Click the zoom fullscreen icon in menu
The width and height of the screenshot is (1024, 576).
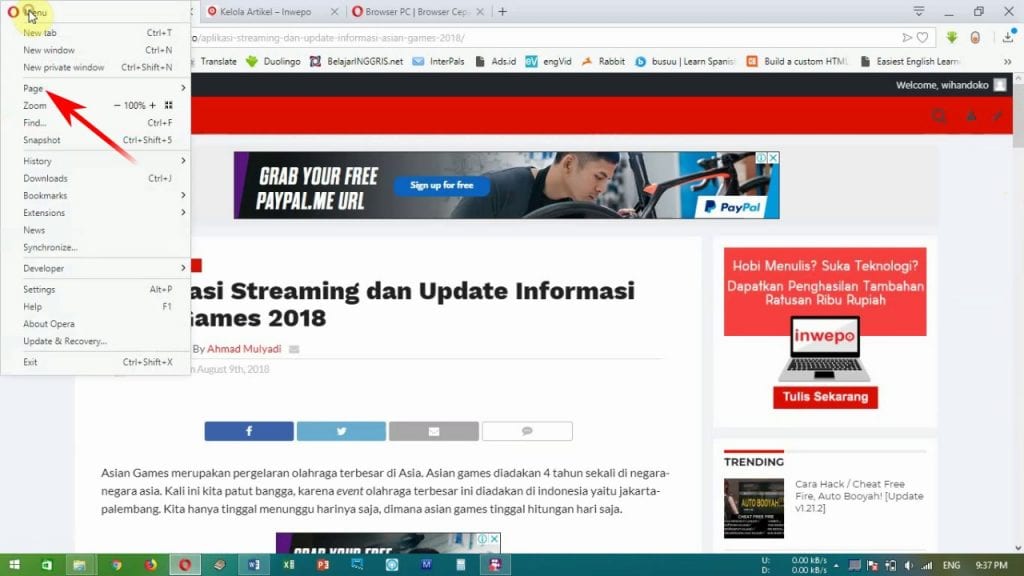(x=168, y=105)
